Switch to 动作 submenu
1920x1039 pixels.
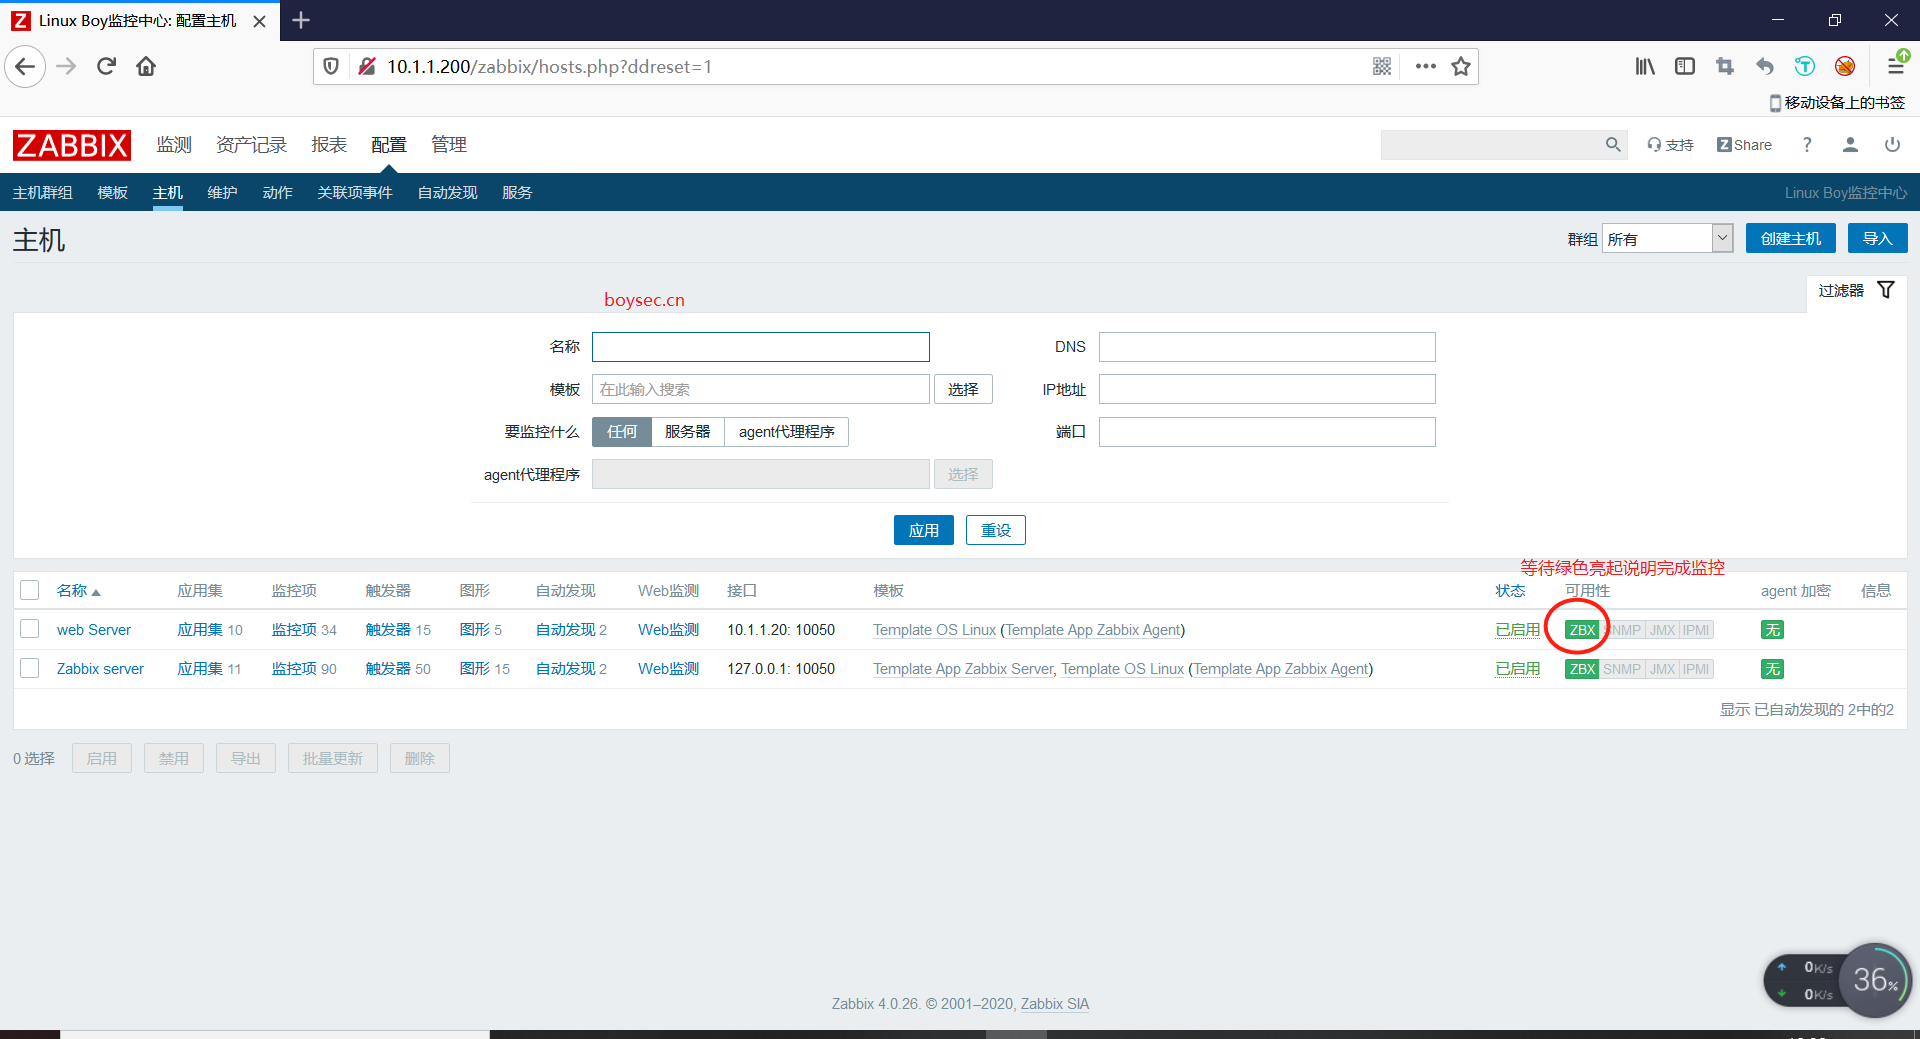pos(277,193)
